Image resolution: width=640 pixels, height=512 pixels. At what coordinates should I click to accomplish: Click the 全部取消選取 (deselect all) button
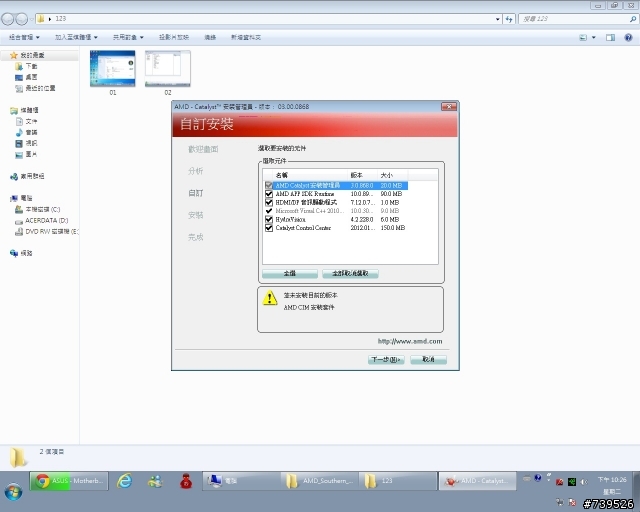pyautogui.click(x=350, y=274)
